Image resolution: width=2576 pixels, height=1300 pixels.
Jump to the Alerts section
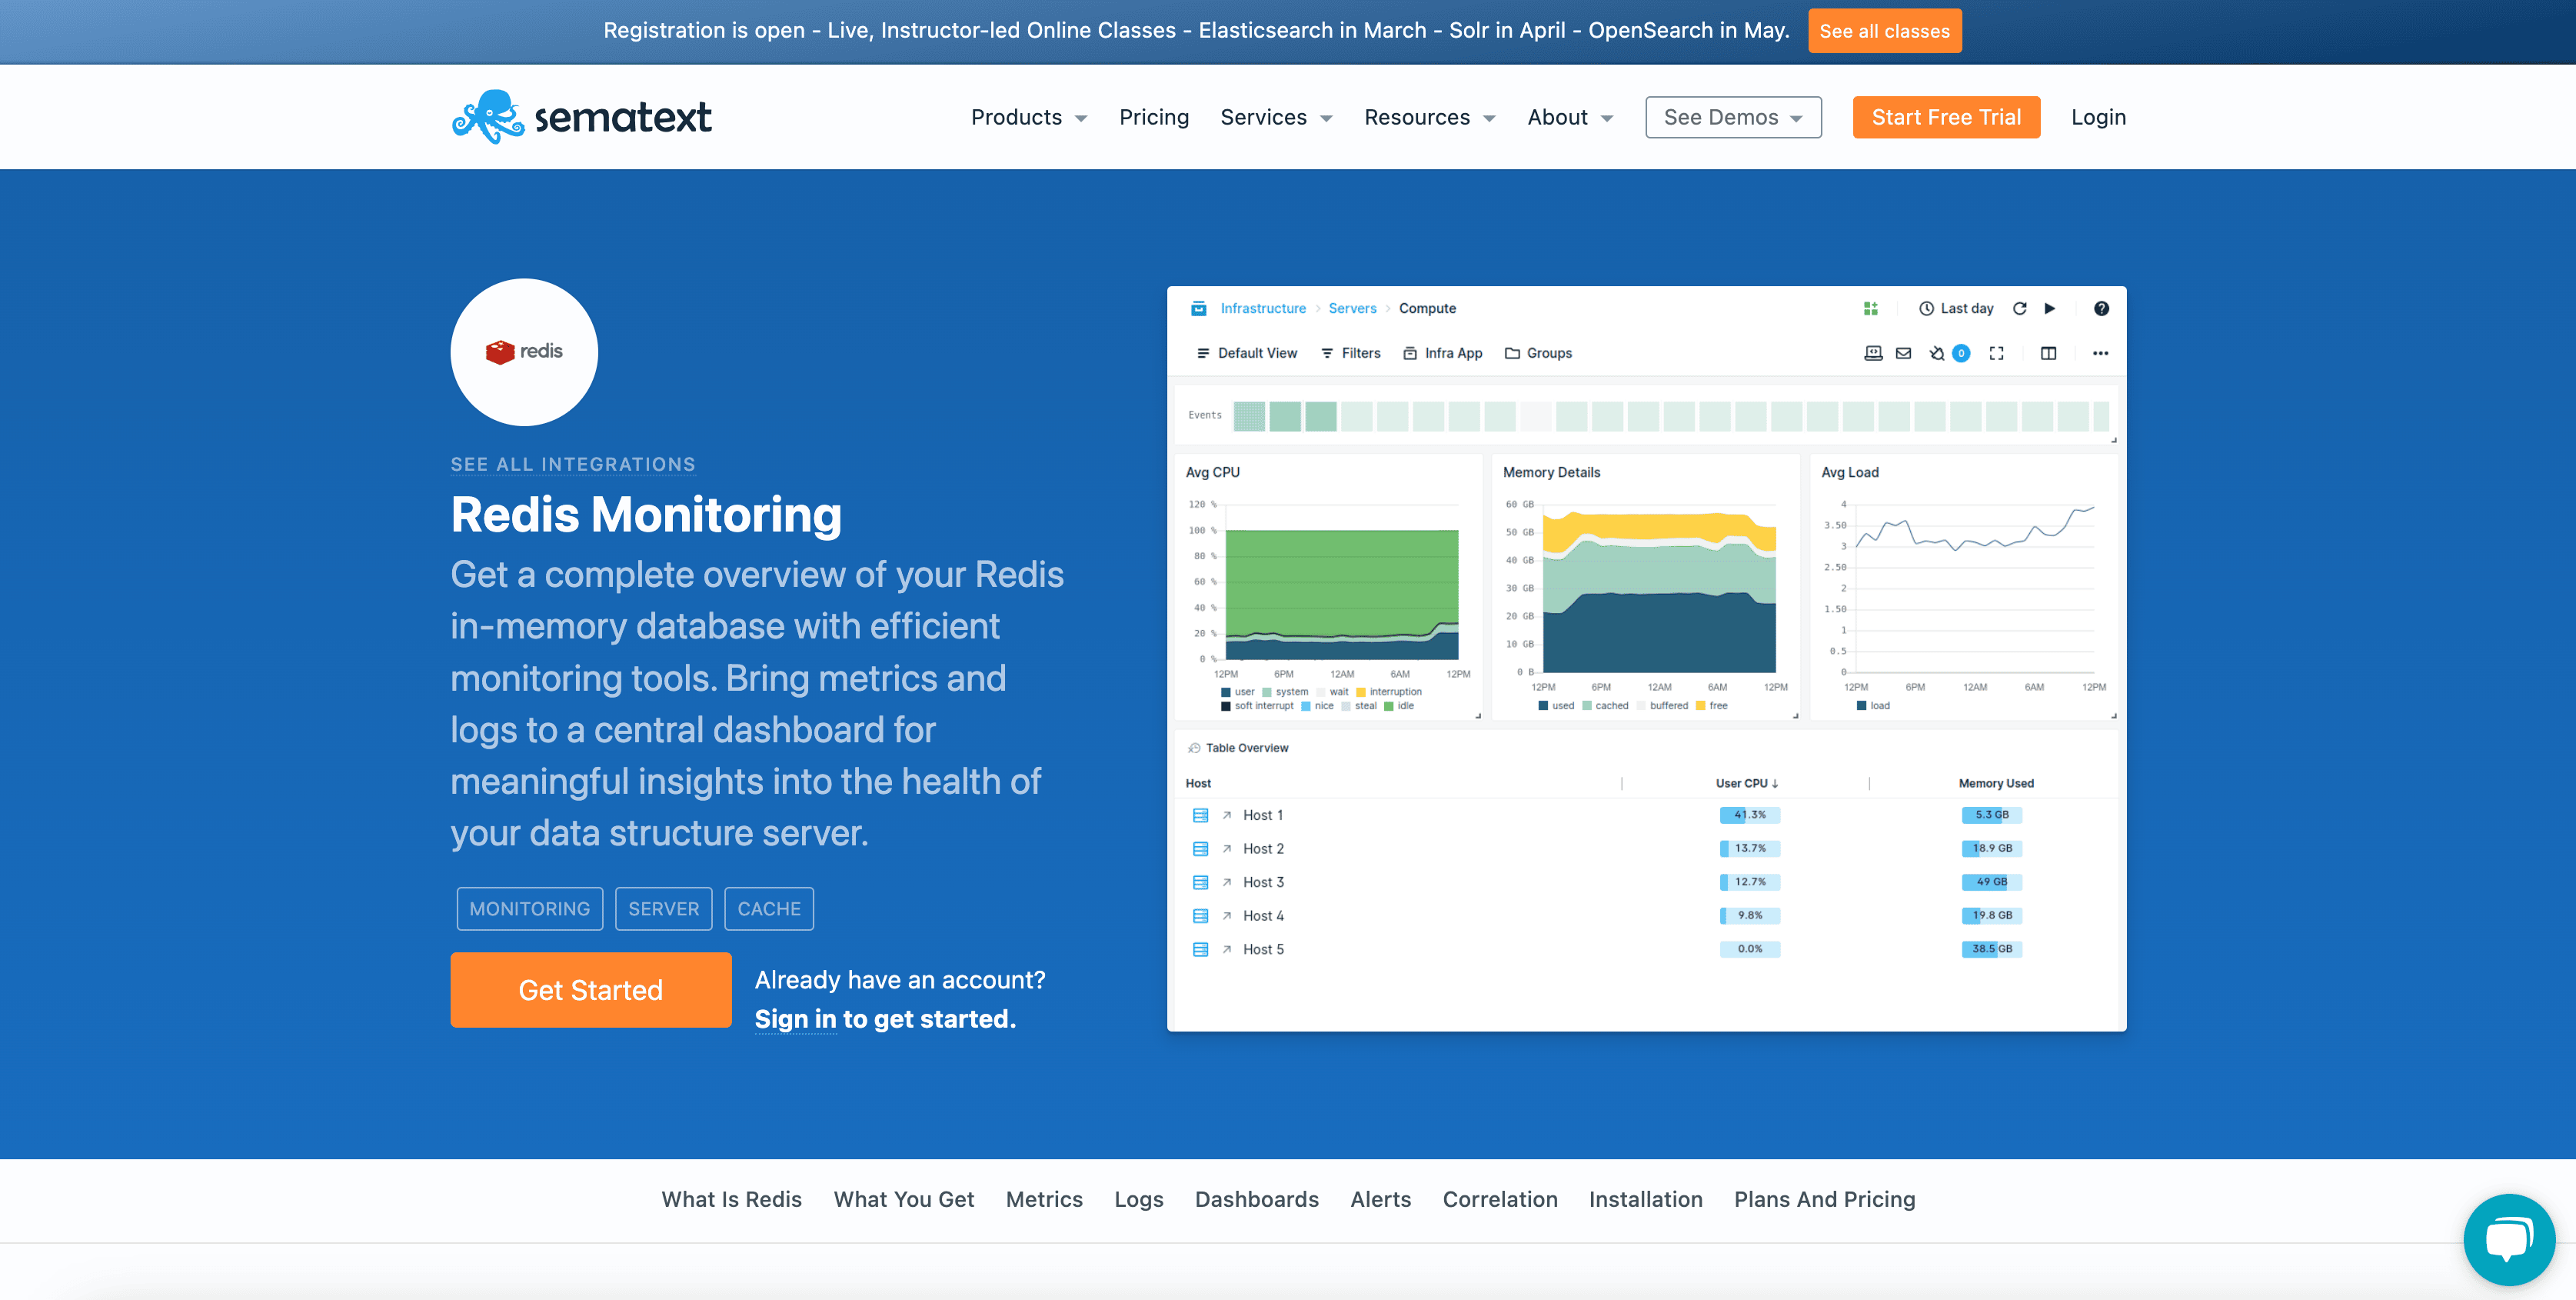[x=1380, y=1199]
